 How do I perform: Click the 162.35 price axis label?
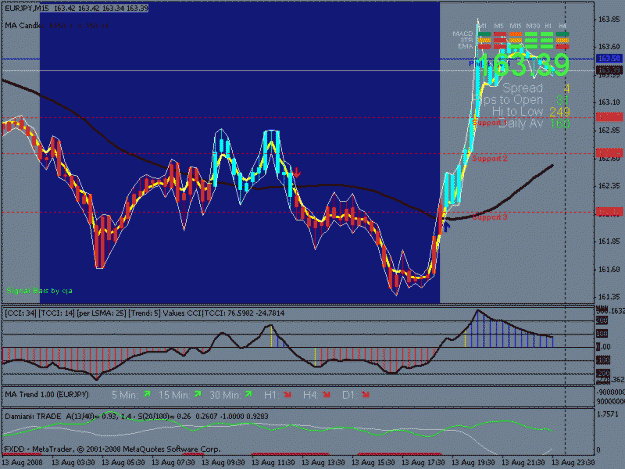[x=609, y=186]
